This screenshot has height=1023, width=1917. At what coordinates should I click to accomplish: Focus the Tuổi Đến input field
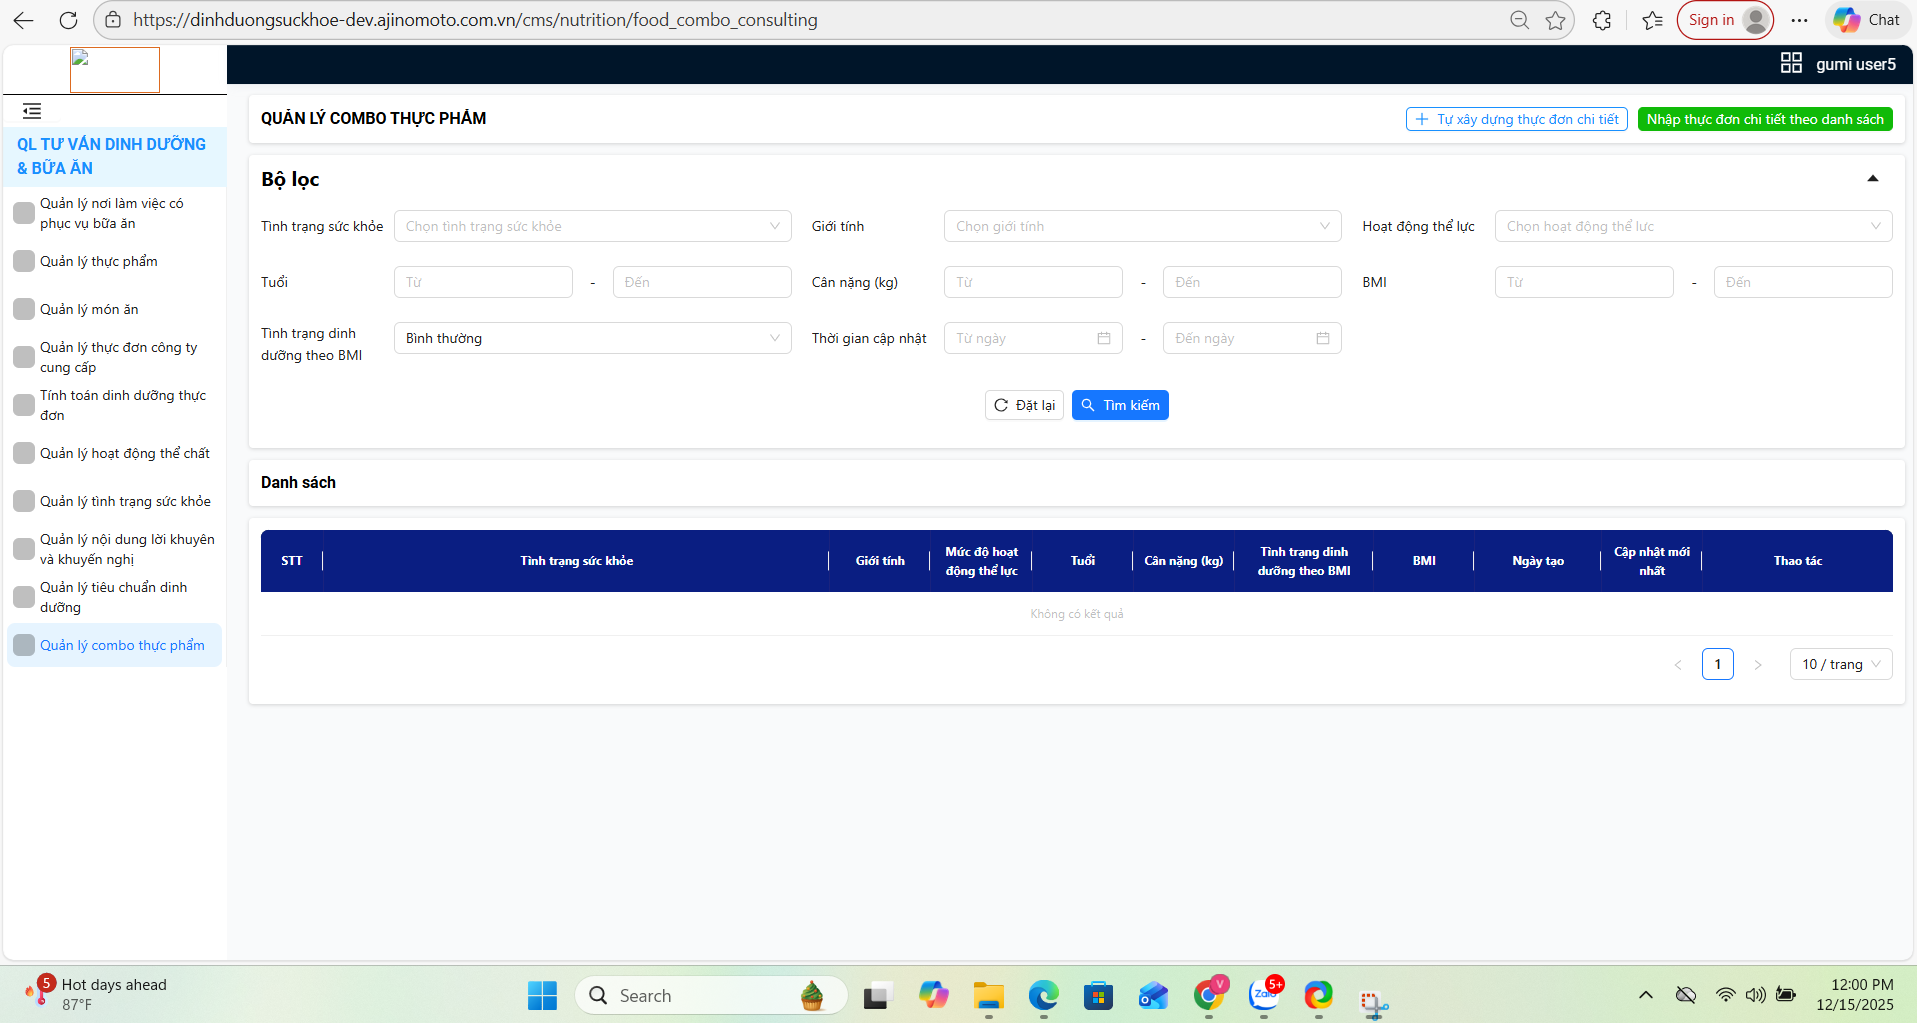[702, 282]
